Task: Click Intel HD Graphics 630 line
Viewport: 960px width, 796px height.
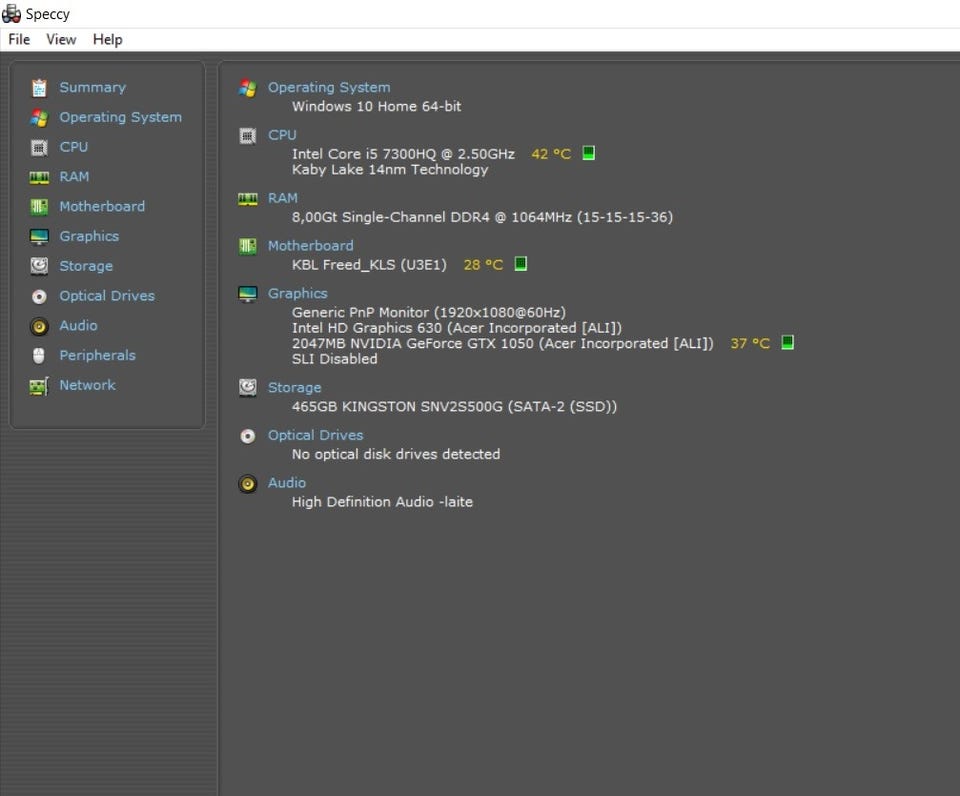Action: (457, 328)
